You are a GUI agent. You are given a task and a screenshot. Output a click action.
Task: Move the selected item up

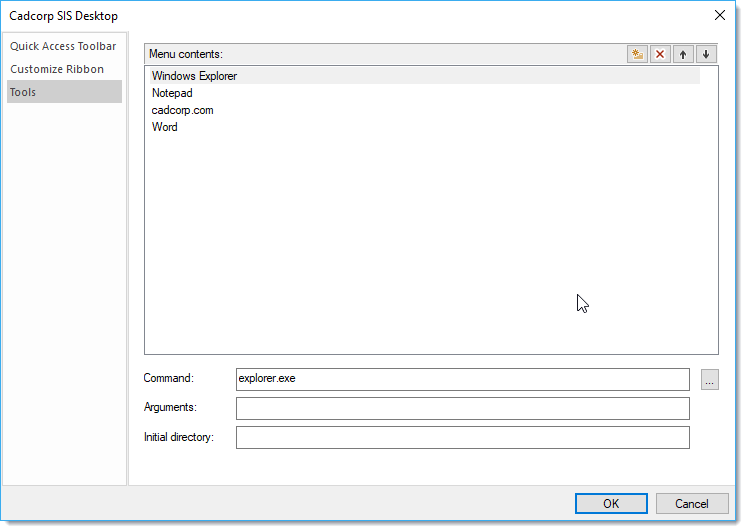683,54
